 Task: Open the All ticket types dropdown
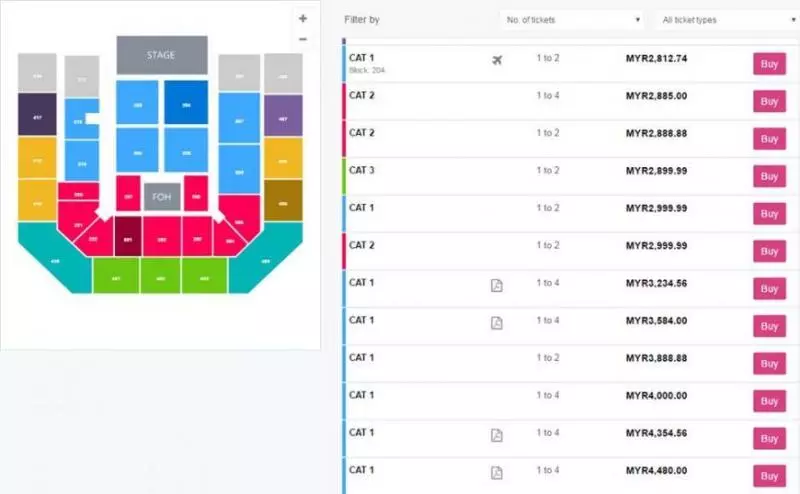click(728, 20)
